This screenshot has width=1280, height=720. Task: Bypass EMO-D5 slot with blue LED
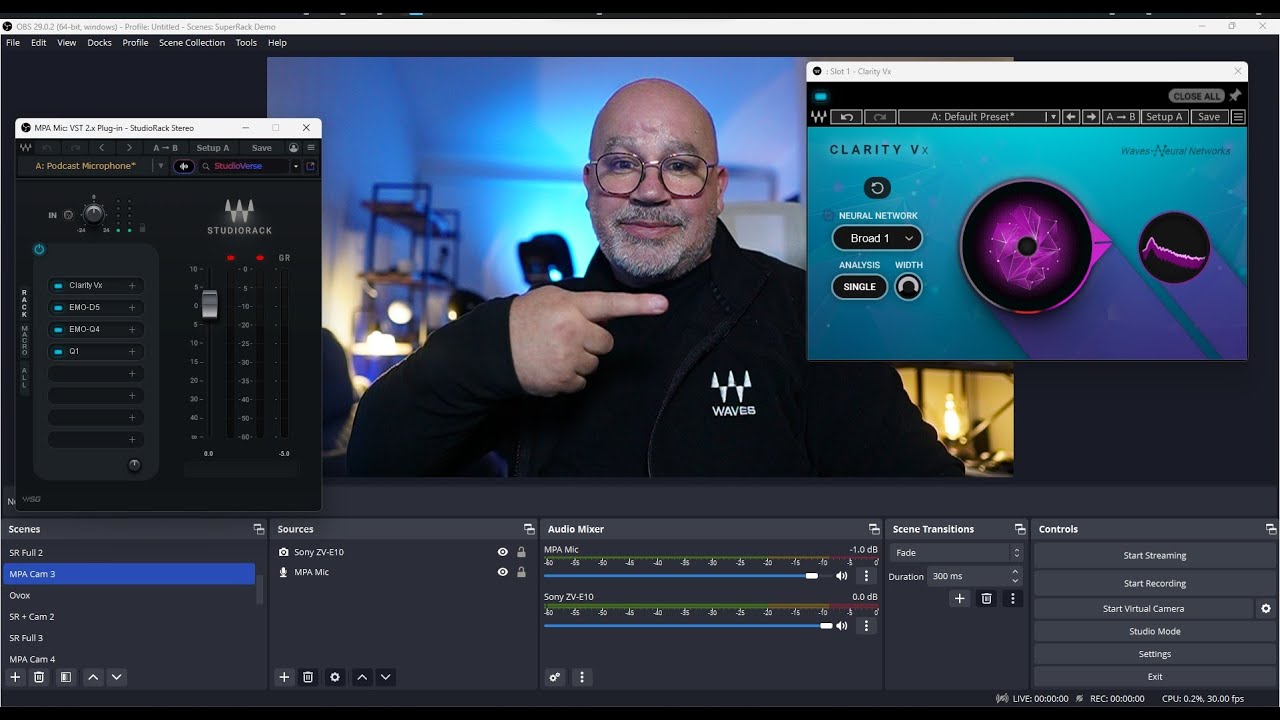(x=58, y=307)
